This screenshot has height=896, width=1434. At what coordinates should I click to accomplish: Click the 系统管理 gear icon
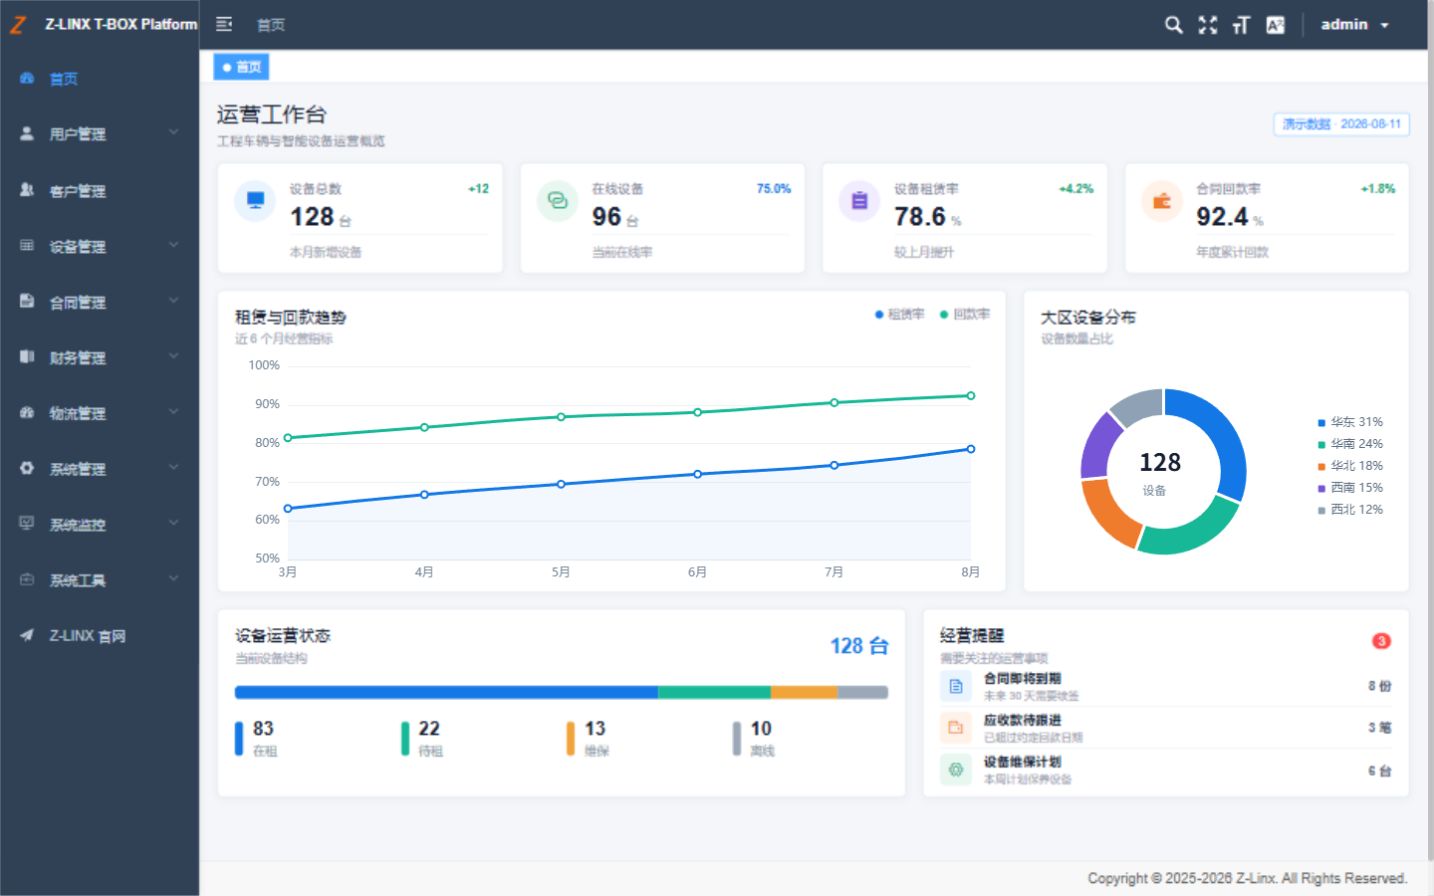pyautogui.click(x=27, y=468)
